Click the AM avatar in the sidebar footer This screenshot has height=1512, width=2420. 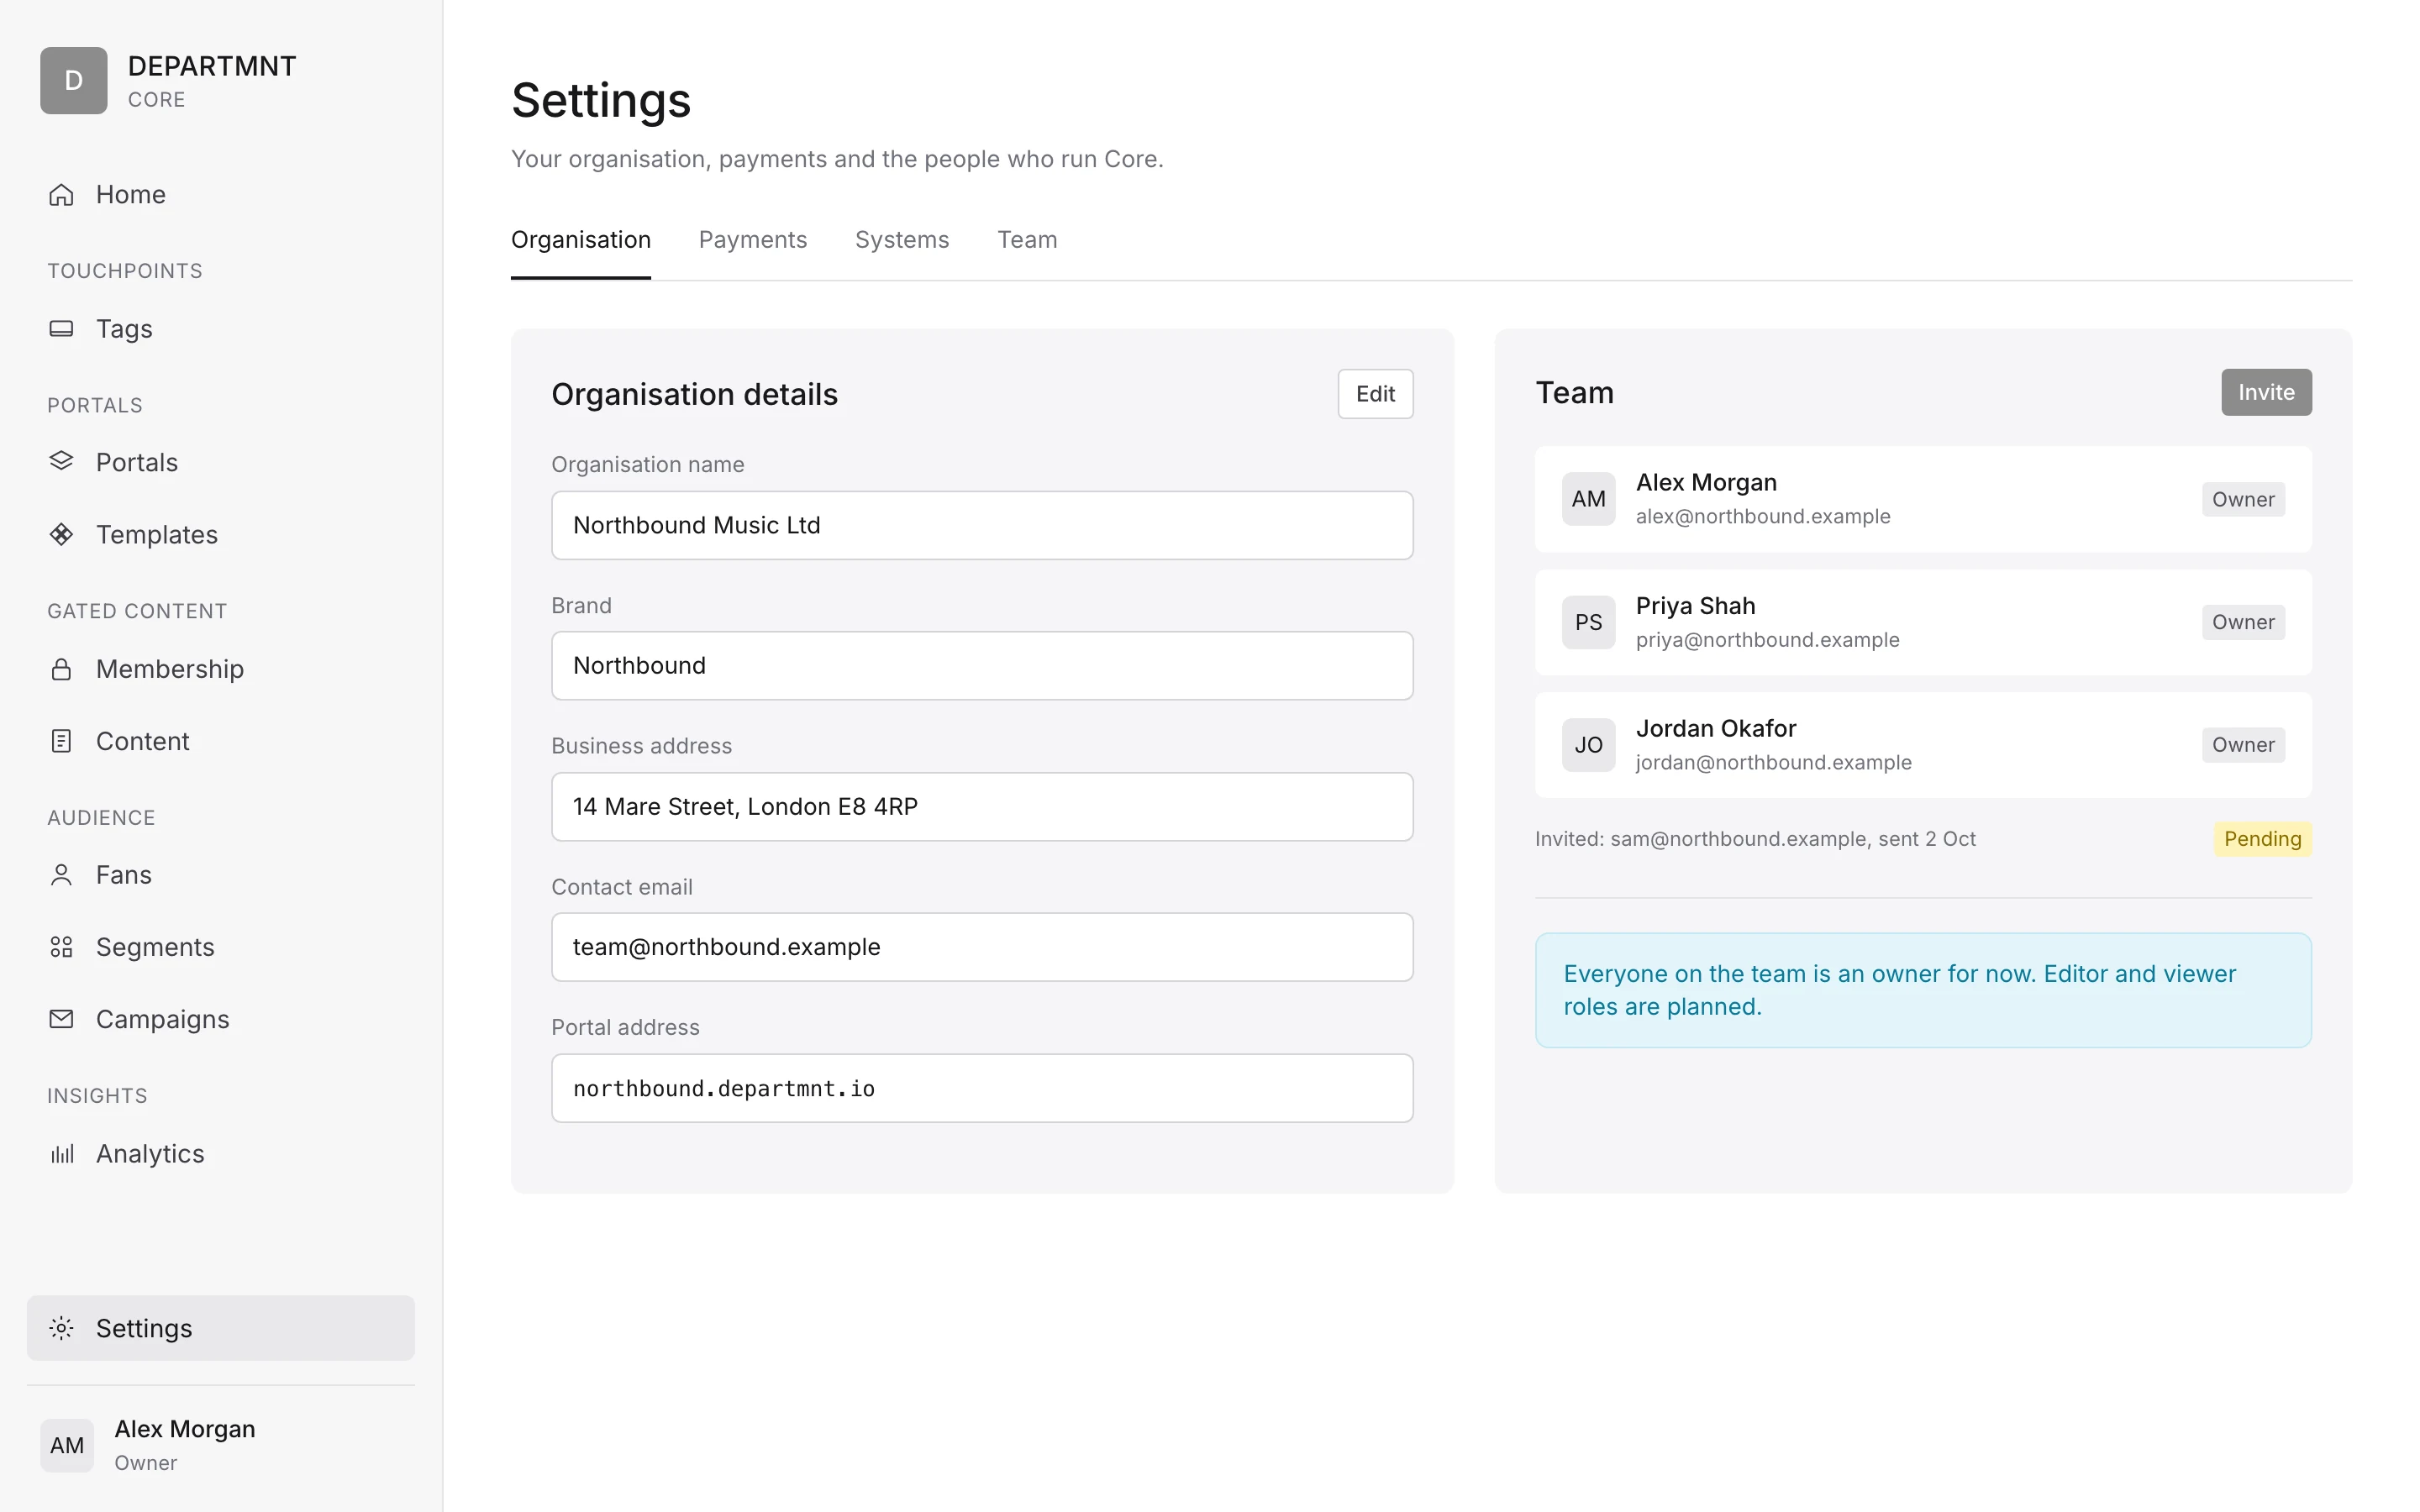67,1445
